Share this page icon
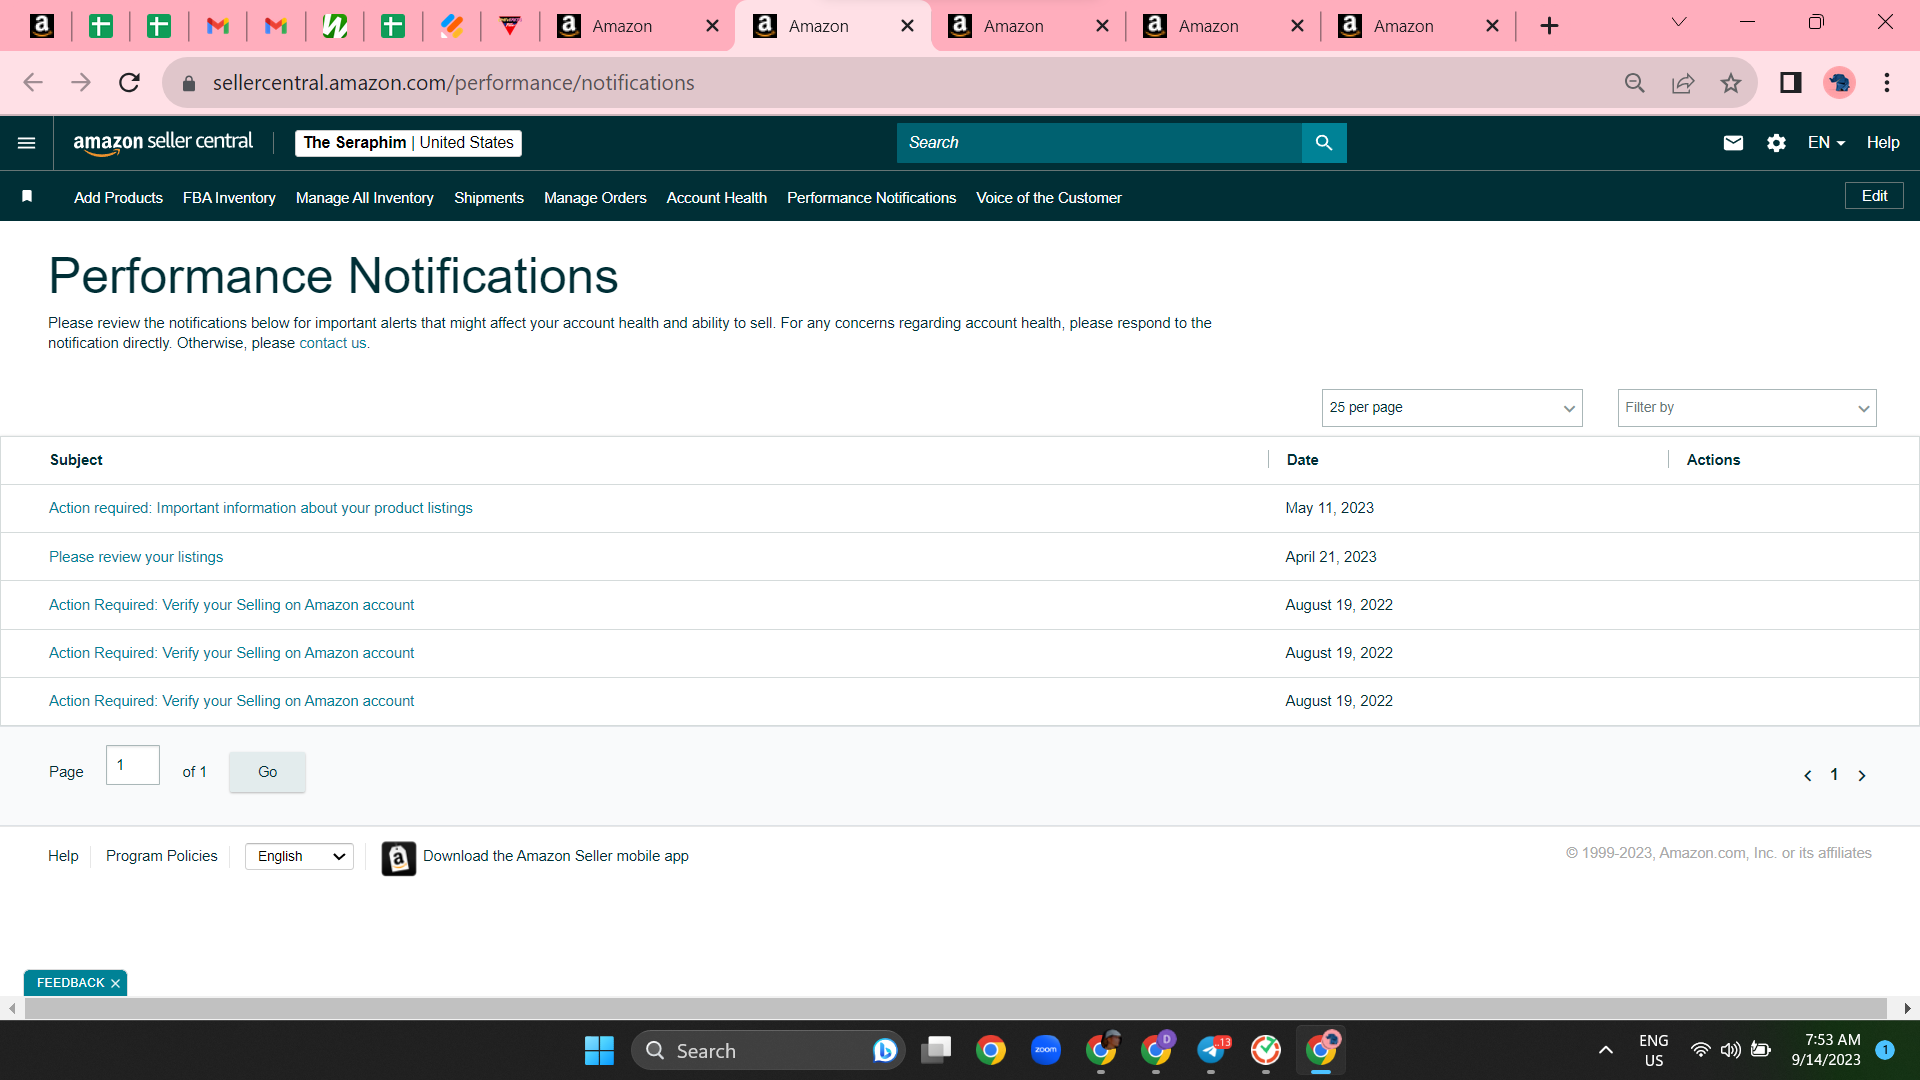The width and height of the screenshot is (1920, 1080). 1683,83
